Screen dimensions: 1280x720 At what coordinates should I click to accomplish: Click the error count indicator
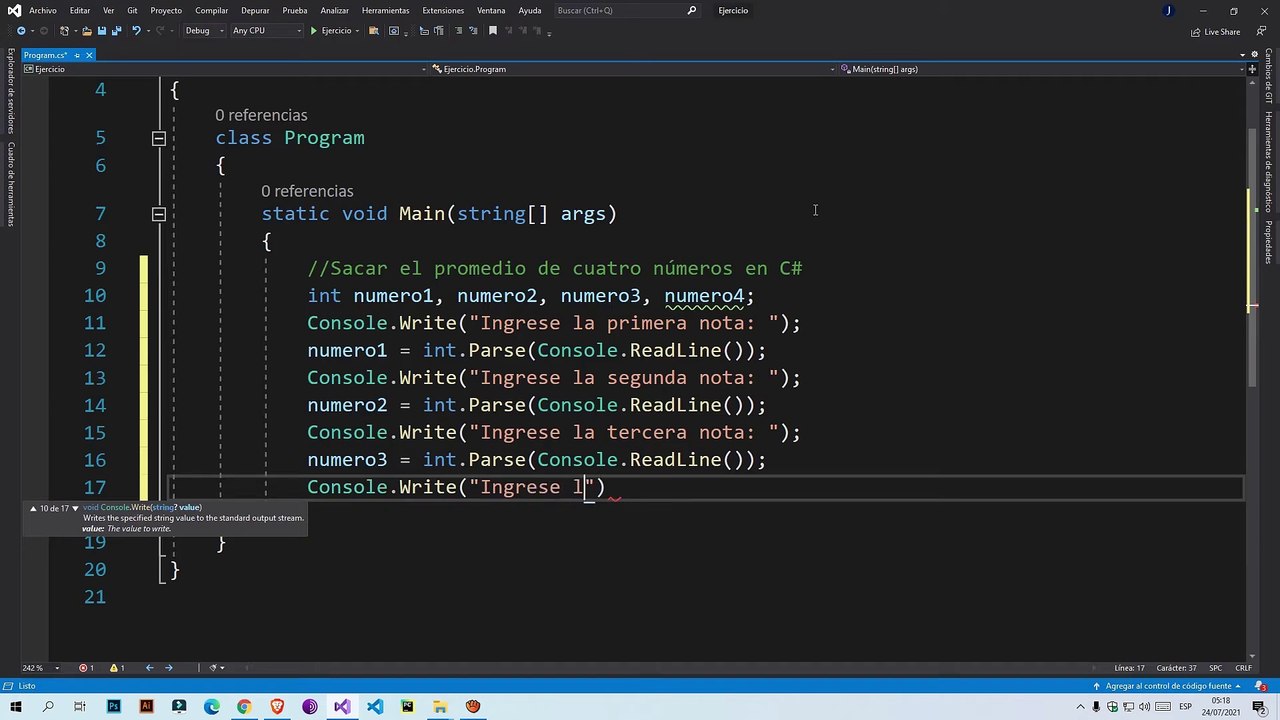click(87, 668)
